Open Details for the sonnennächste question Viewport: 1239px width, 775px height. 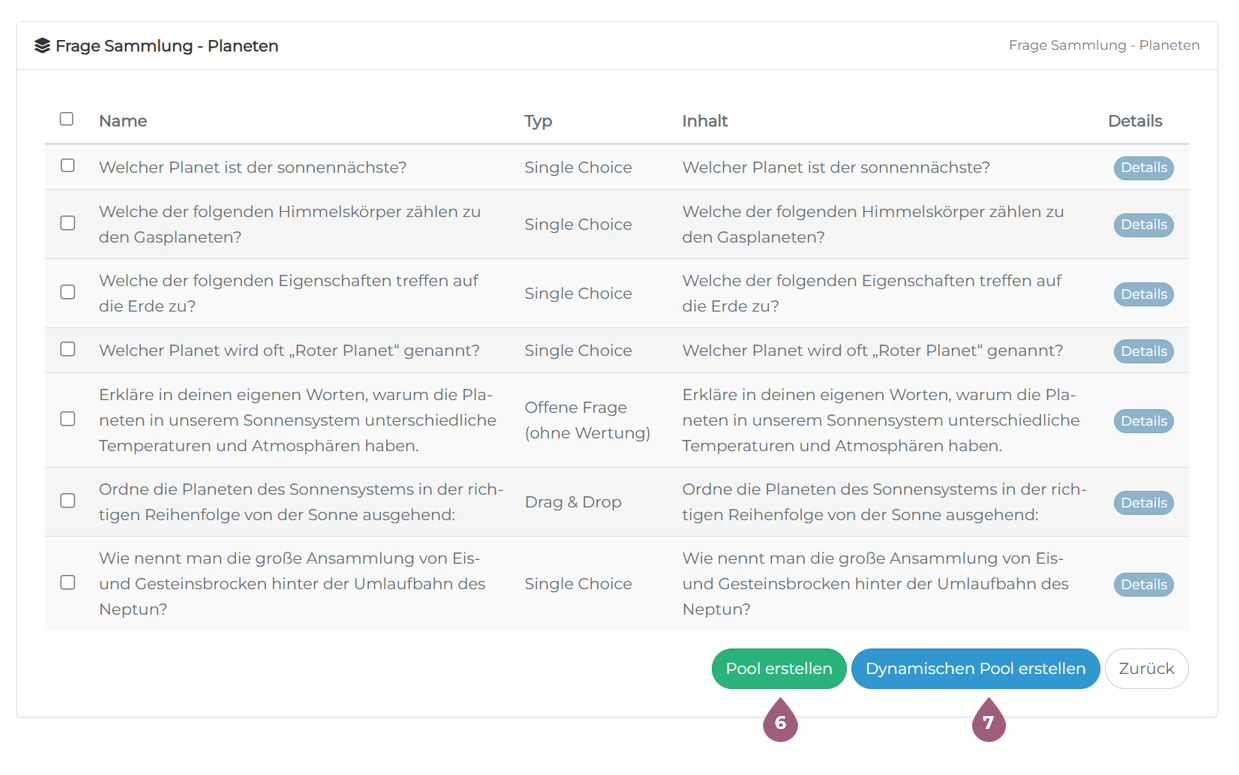1143,168
